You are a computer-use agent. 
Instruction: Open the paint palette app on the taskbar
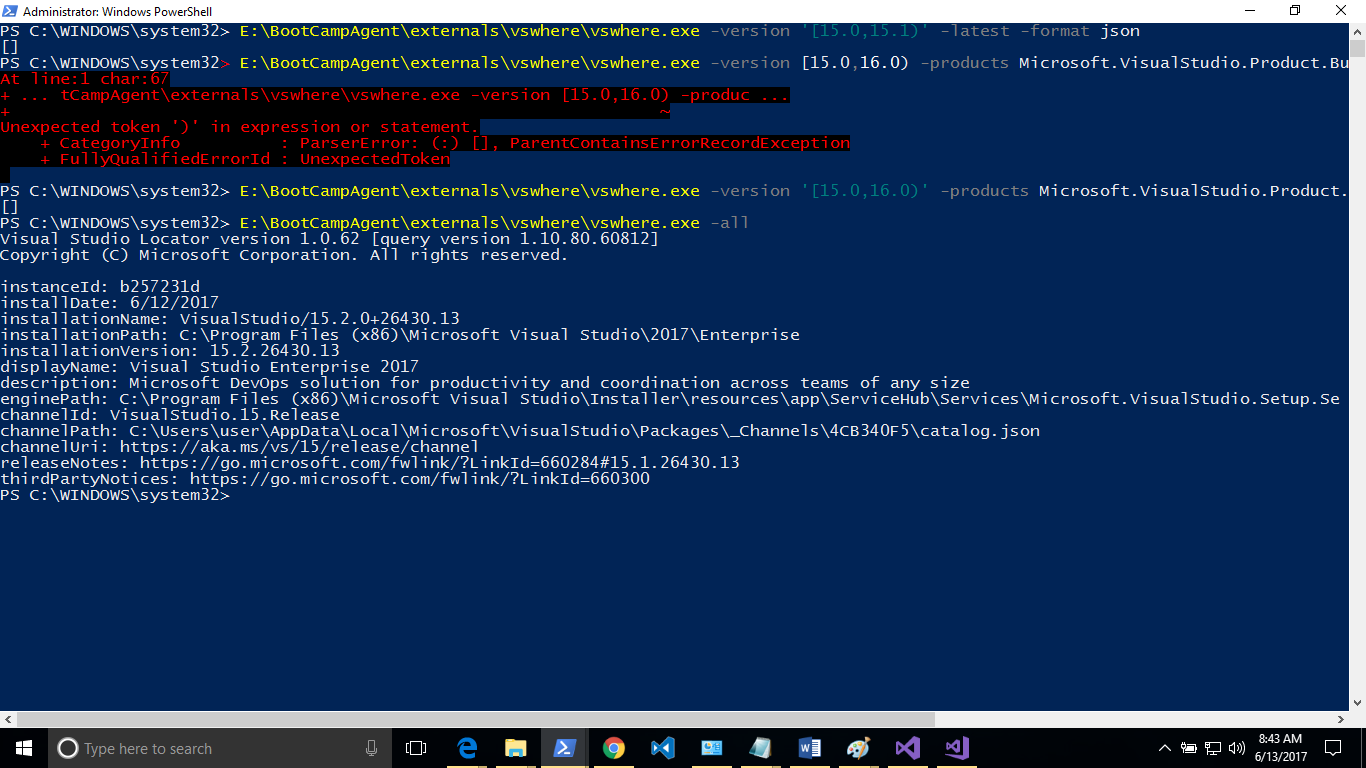coord(859,748)
